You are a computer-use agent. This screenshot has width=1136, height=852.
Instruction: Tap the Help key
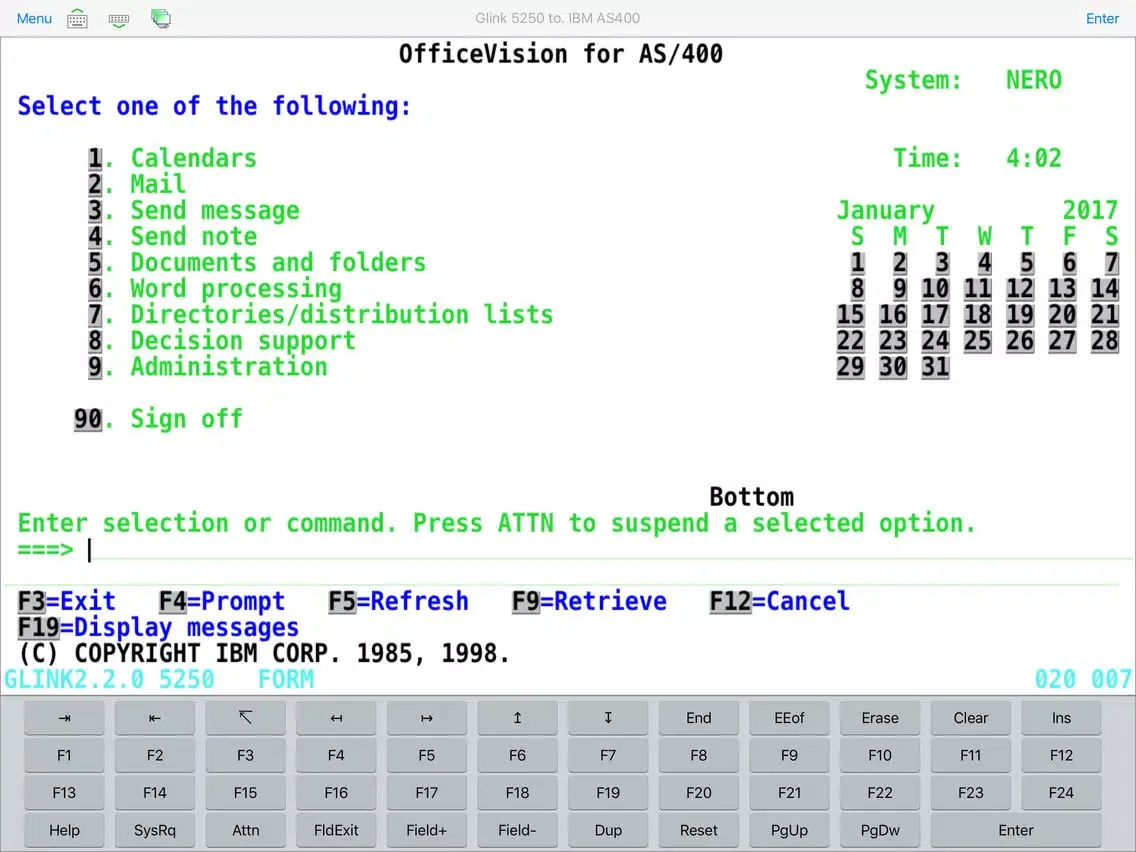click(64, 831)
